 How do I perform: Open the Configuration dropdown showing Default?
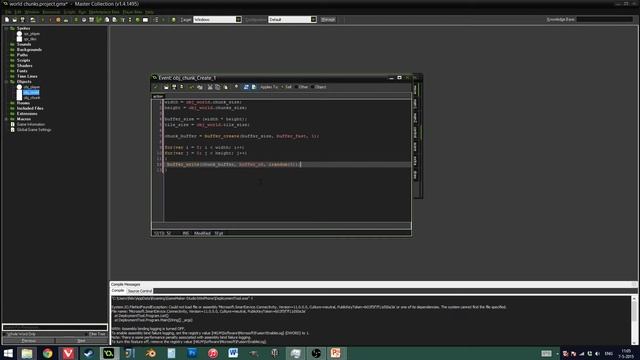click(313, 20)
